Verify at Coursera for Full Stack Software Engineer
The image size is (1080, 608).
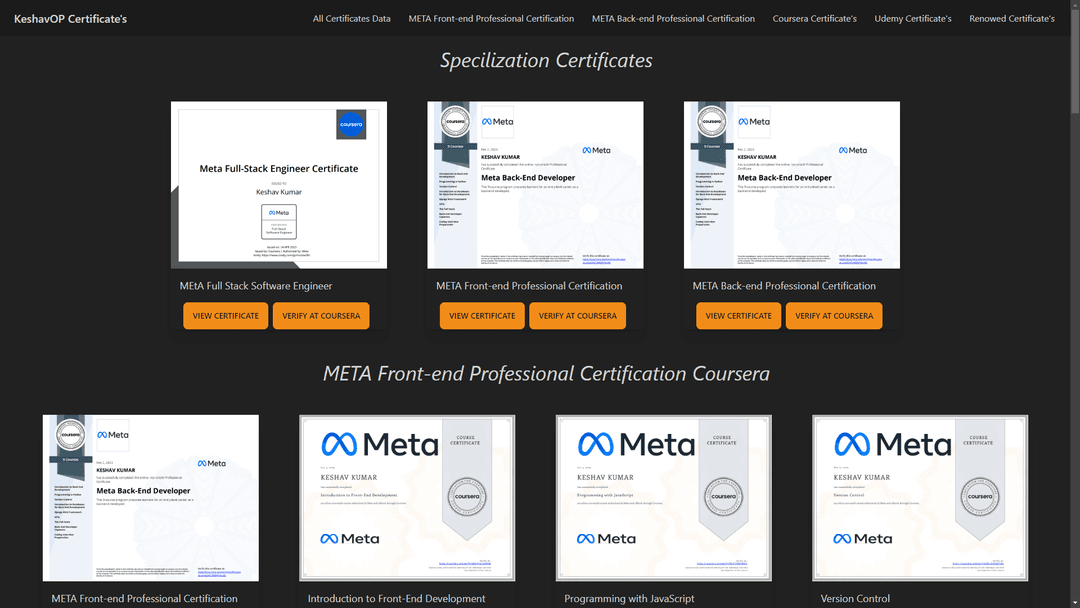[x=321, y=316]
